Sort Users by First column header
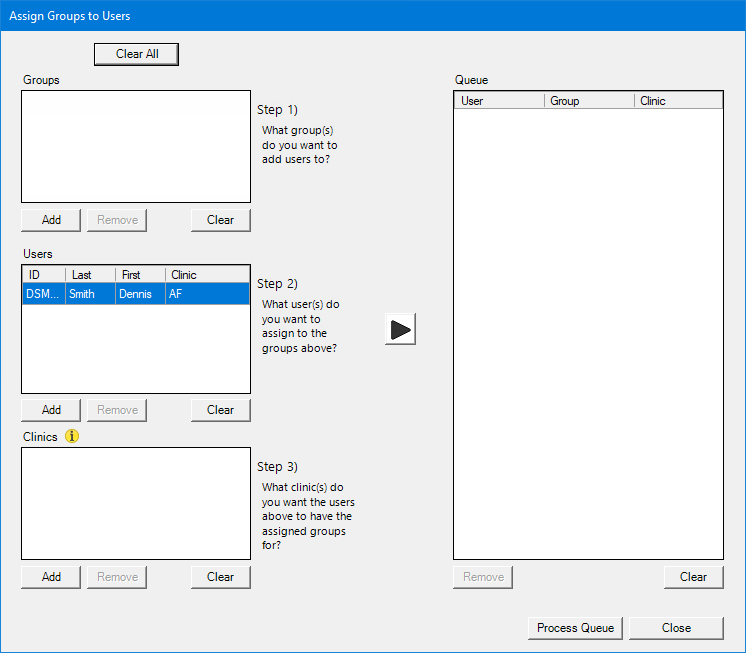Screen dimensions: 746x653 (x=140, y=275)
